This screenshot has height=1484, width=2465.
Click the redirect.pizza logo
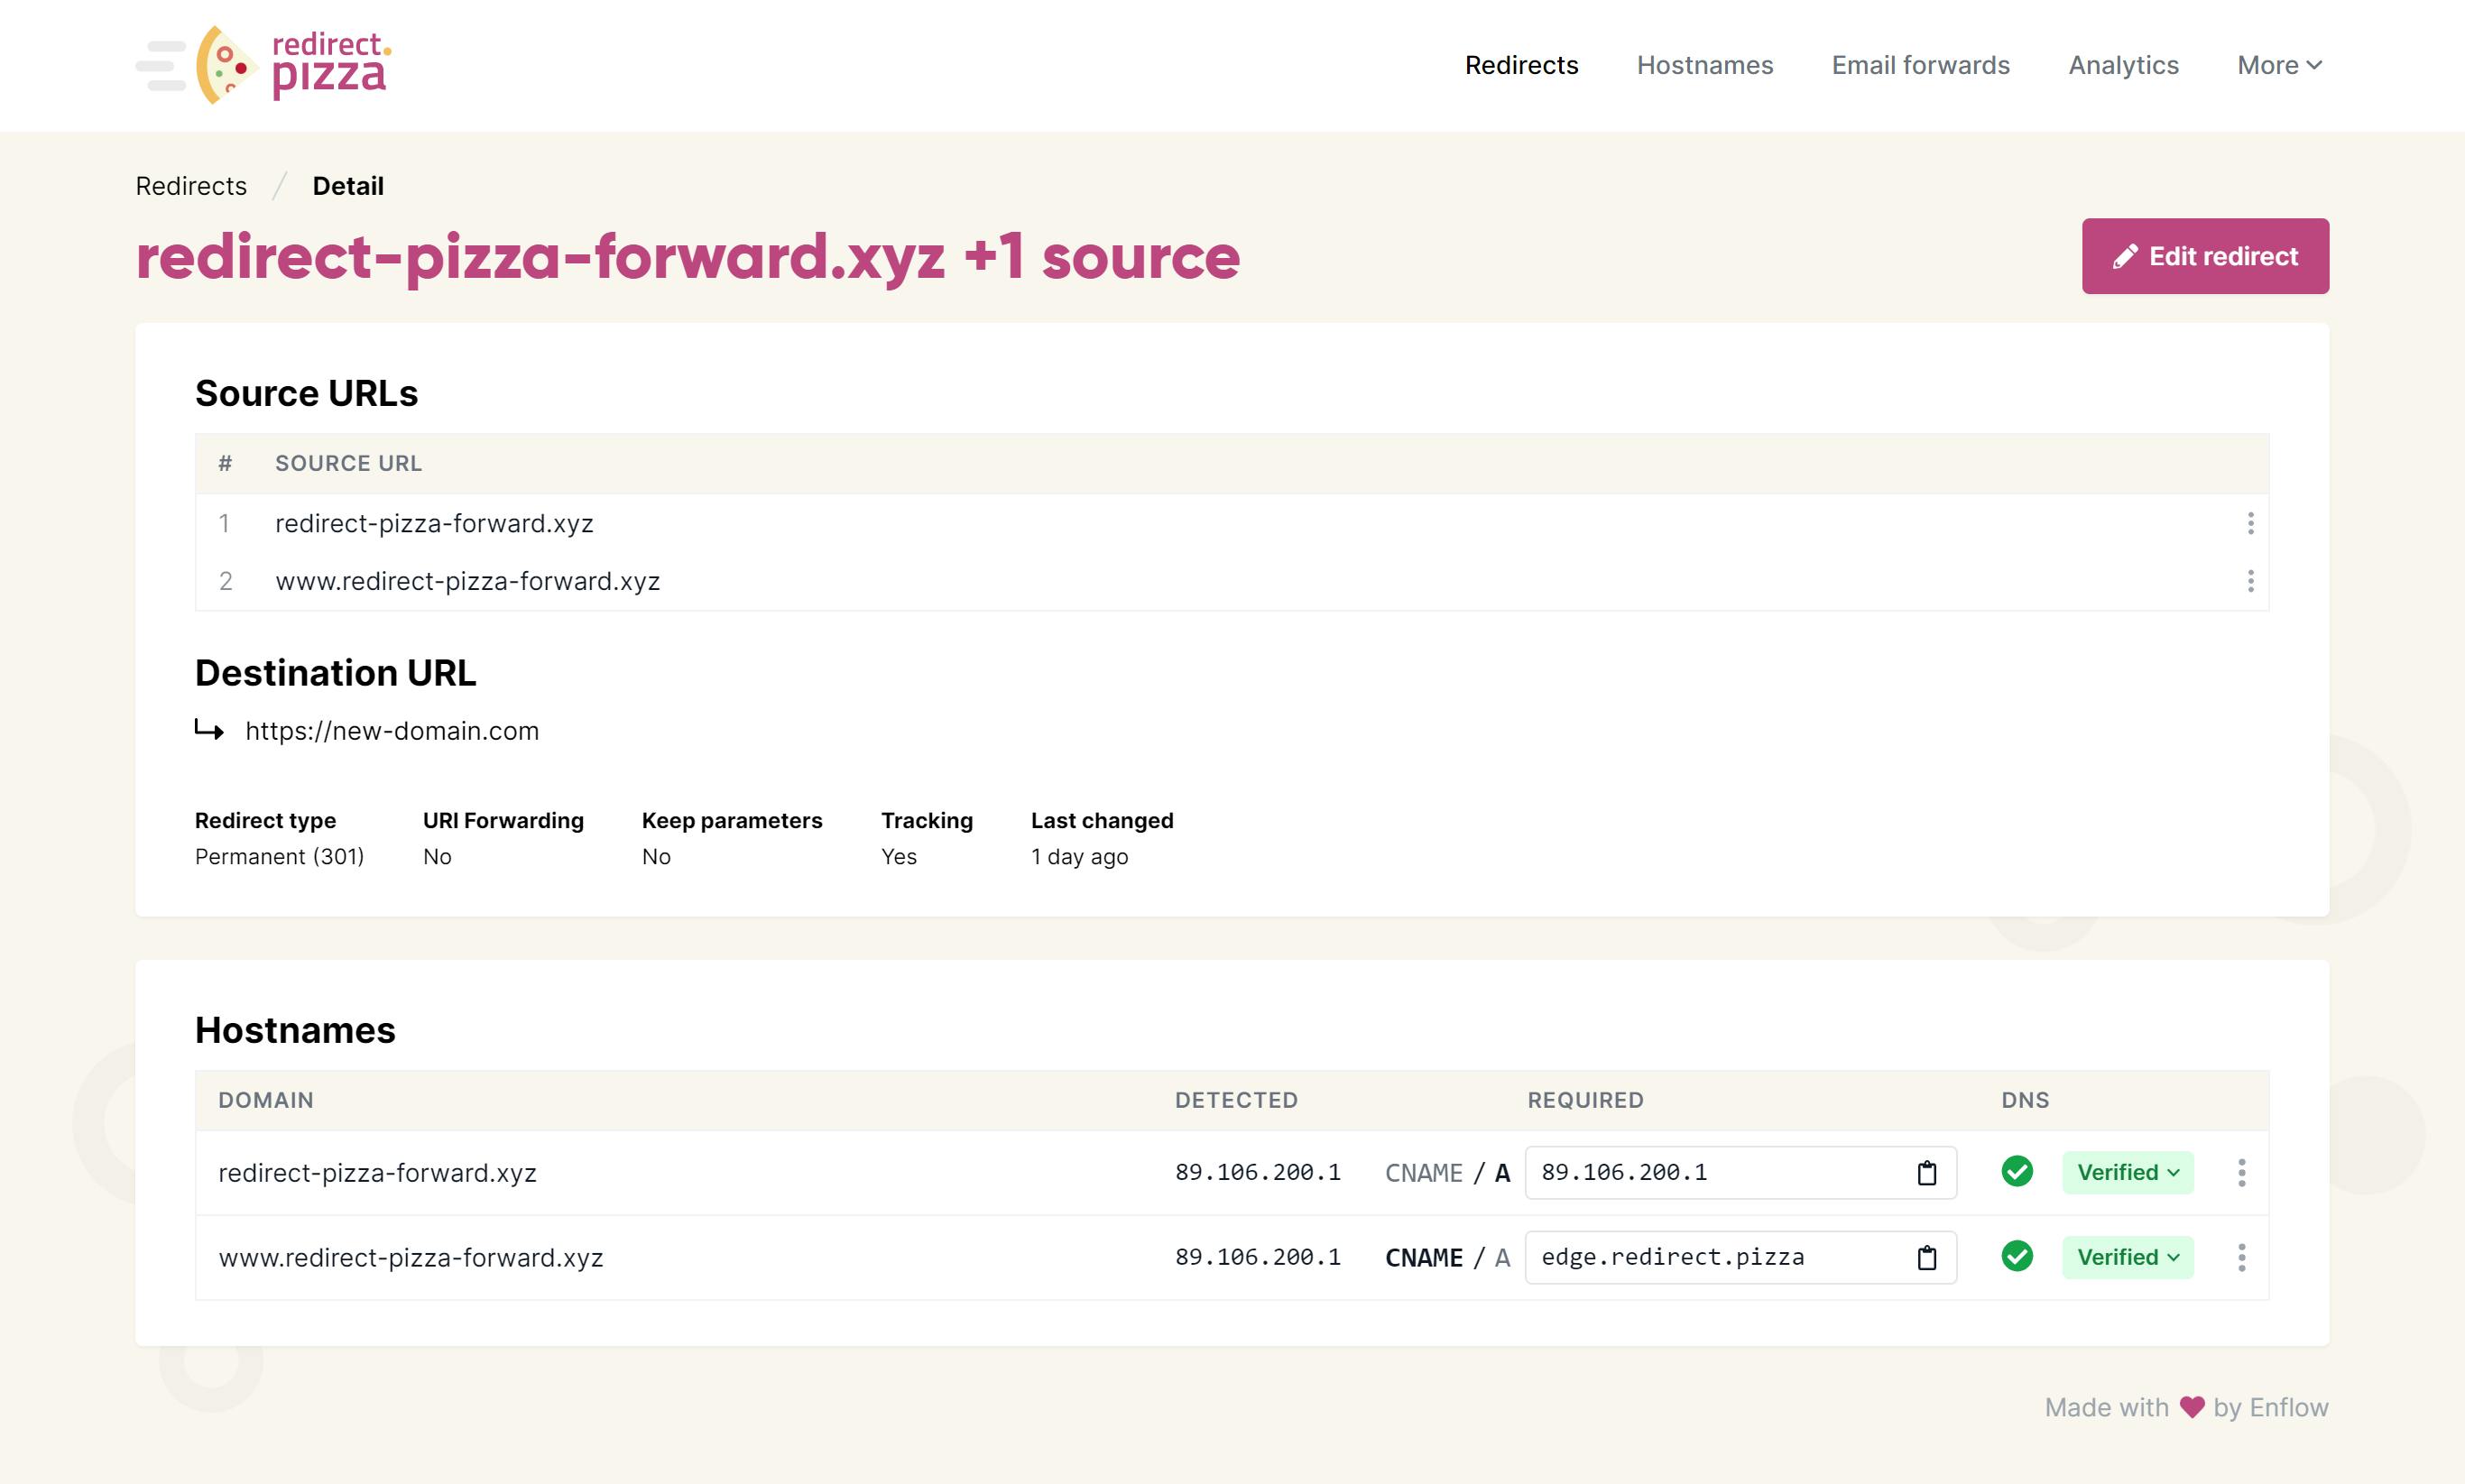(x=290, y=65)
